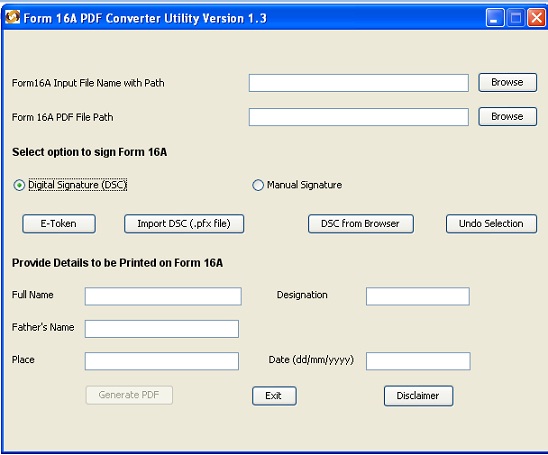Screen dimensions: 548x455
Task: Focus the Form16A Input File Name field
Action: [359, 83]
